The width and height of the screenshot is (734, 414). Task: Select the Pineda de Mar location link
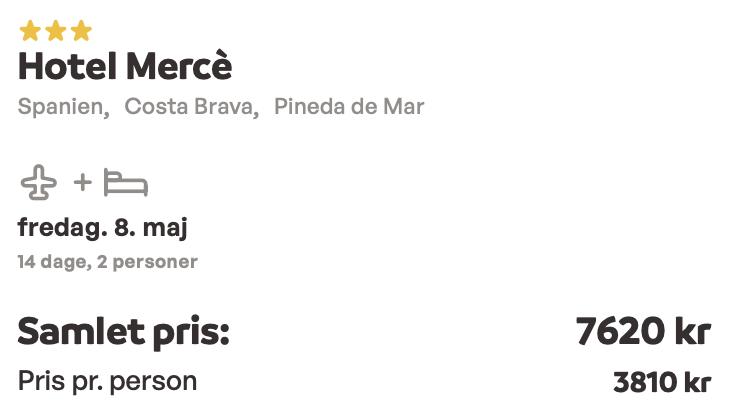tap(349, 106)
